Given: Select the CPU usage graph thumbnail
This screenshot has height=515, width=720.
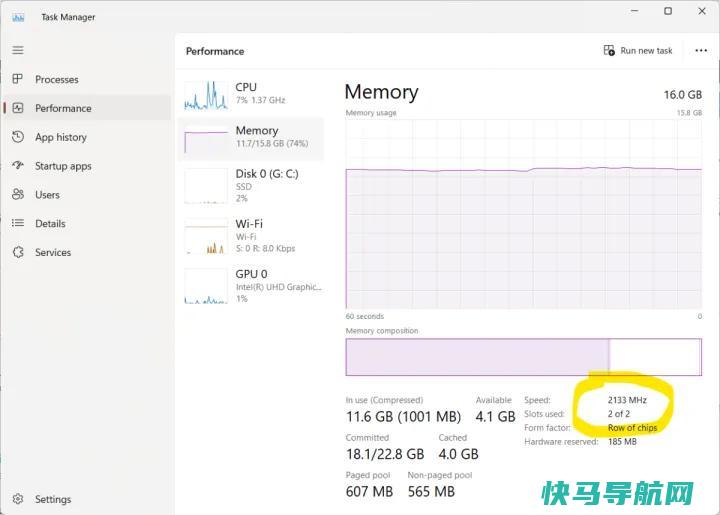Looking at the screenshot, I should (x=206, y=95).
